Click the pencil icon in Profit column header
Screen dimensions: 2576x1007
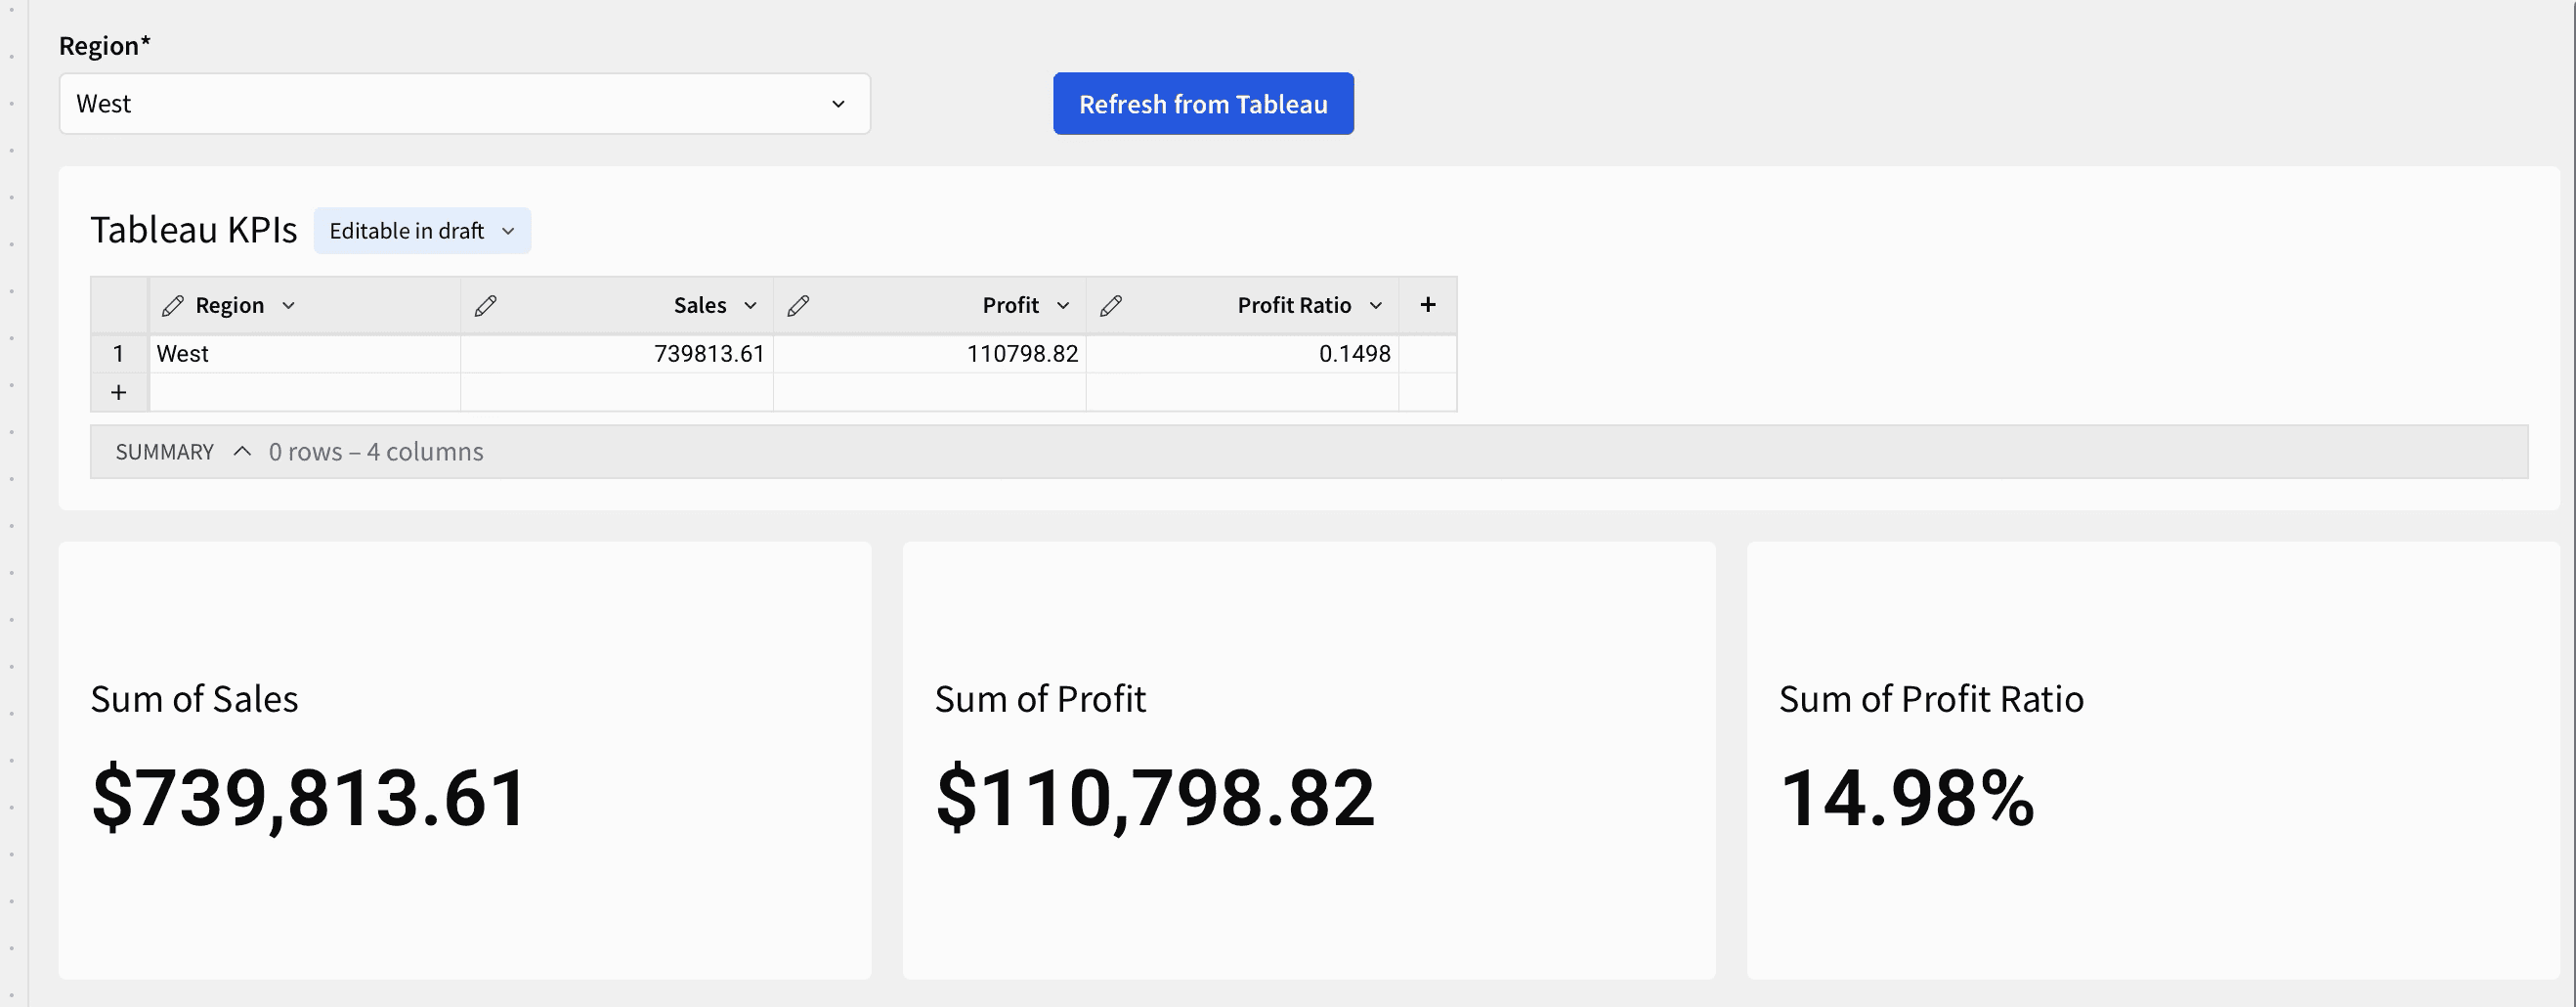point(798,306)
